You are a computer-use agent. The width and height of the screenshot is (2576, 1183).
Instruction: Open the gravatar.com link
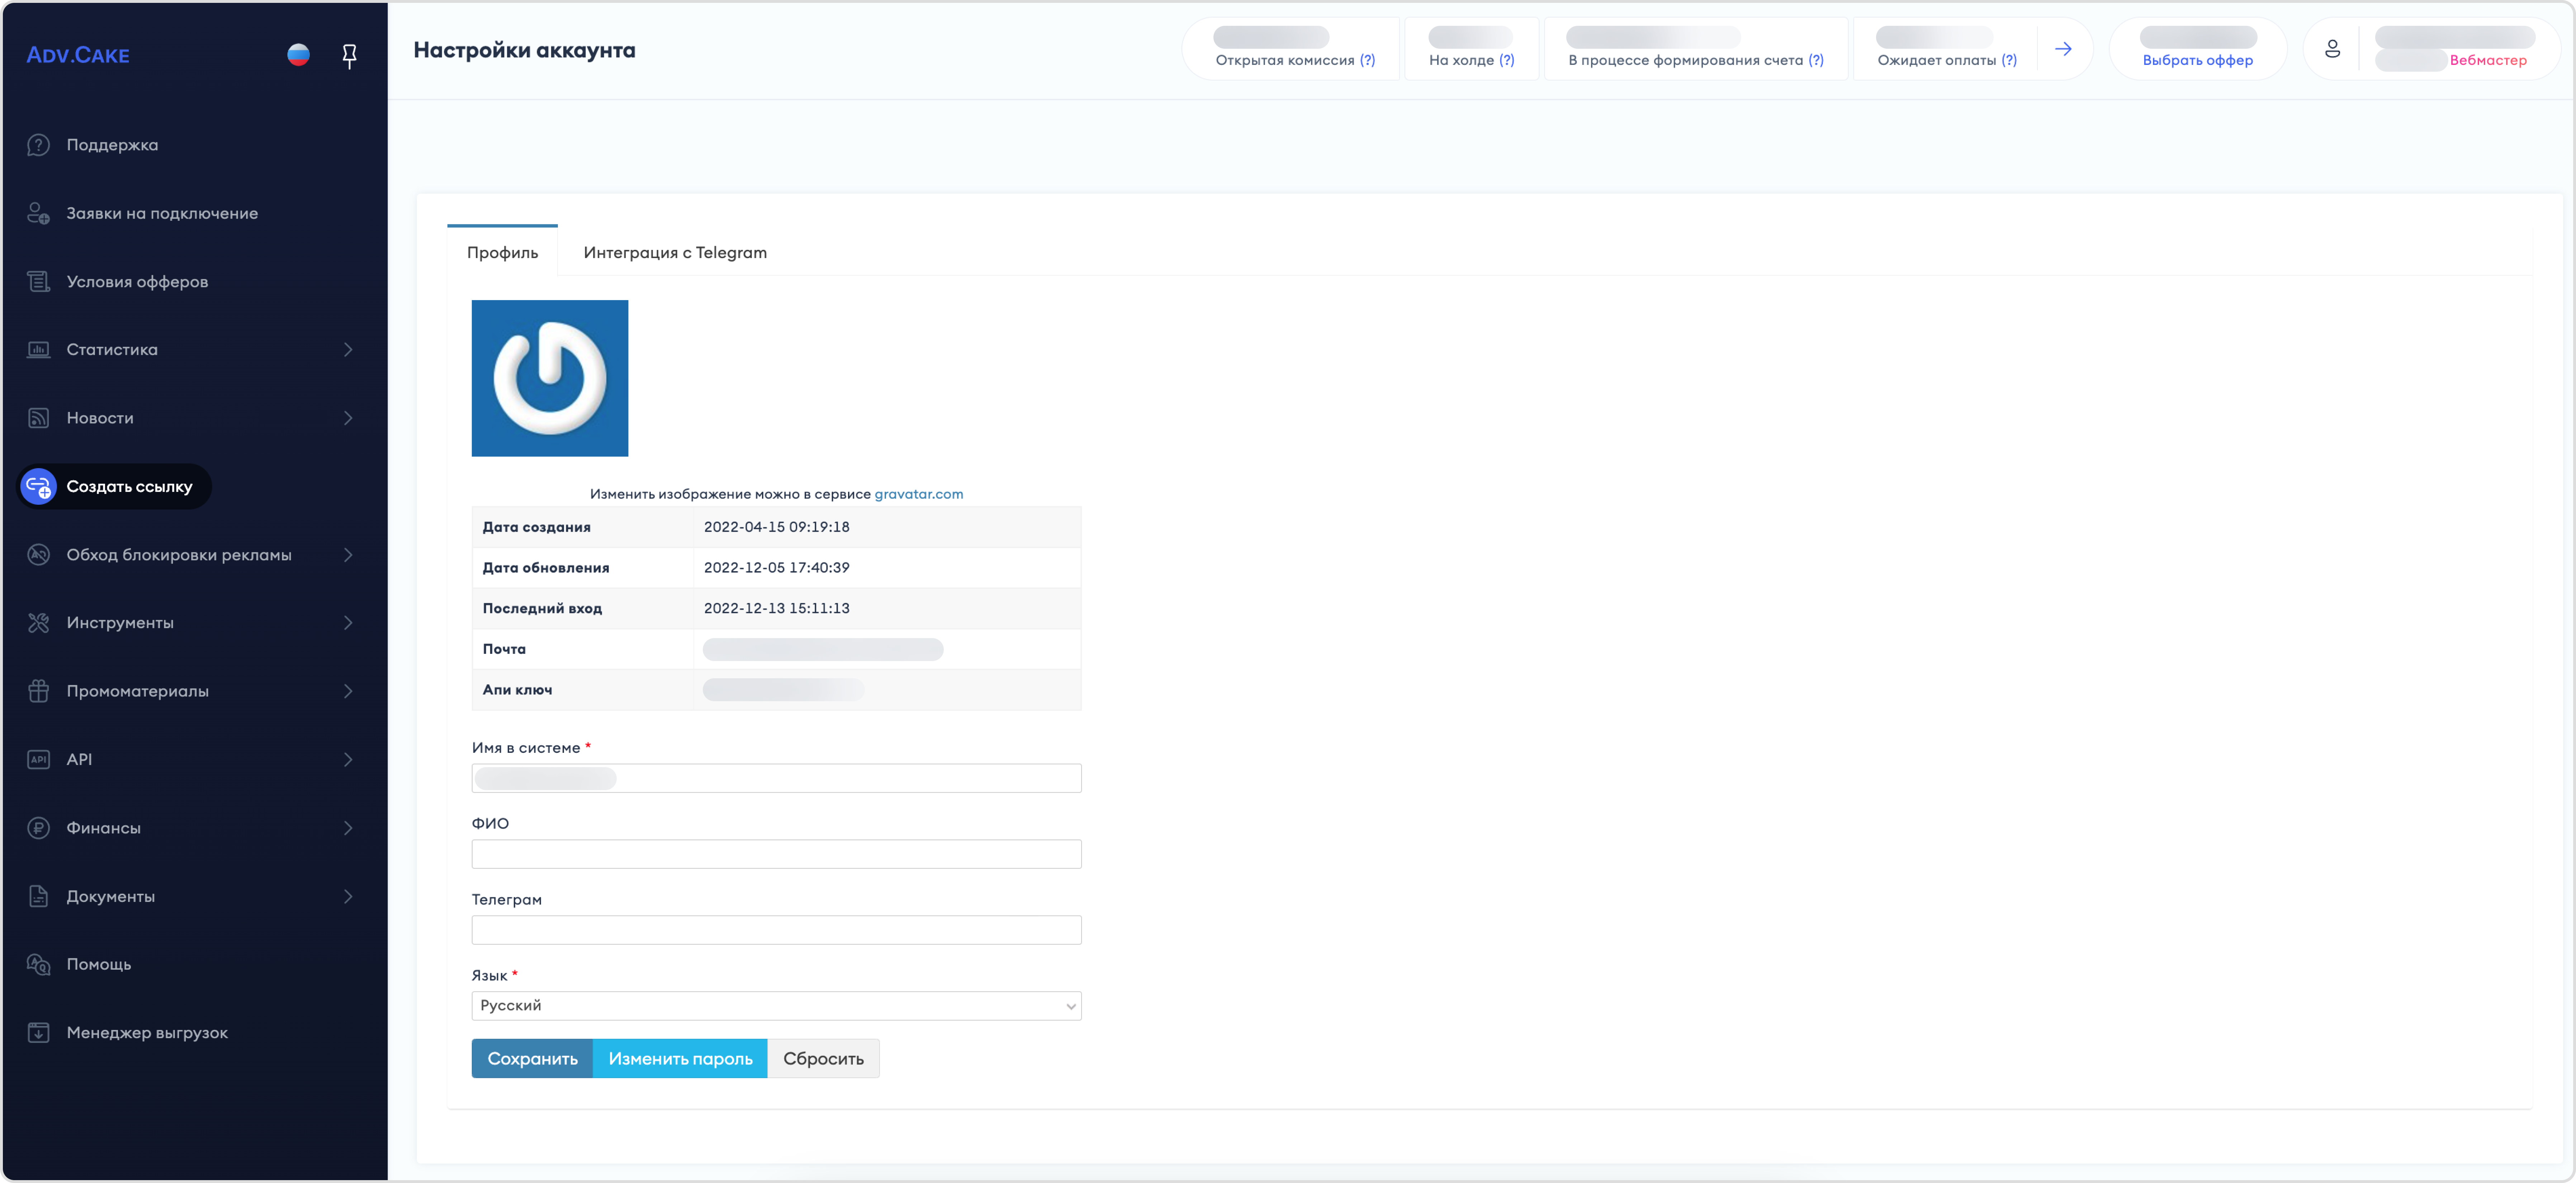tap(919, 494)
